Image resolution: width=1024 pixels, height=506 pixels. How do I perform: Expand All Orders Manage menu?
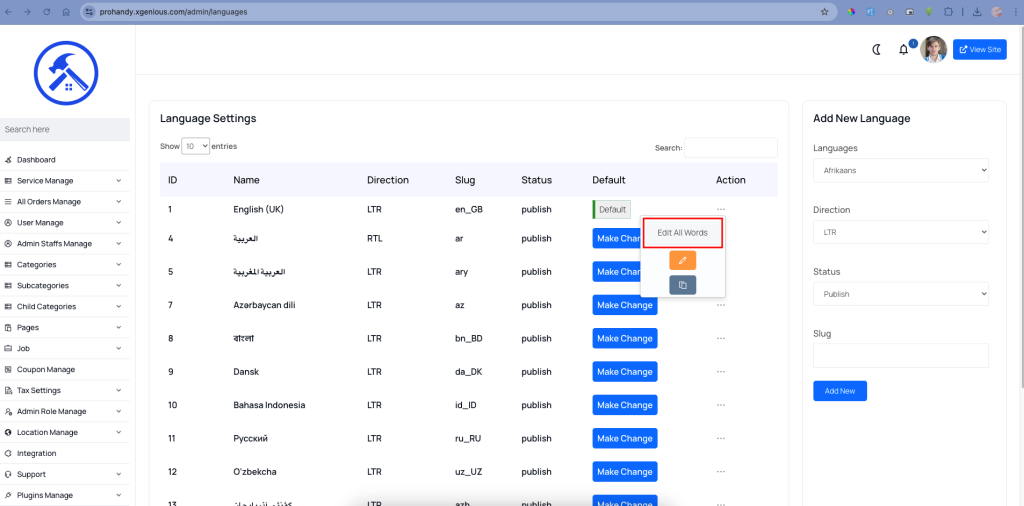pyautogui.click(x=65, y=202)
